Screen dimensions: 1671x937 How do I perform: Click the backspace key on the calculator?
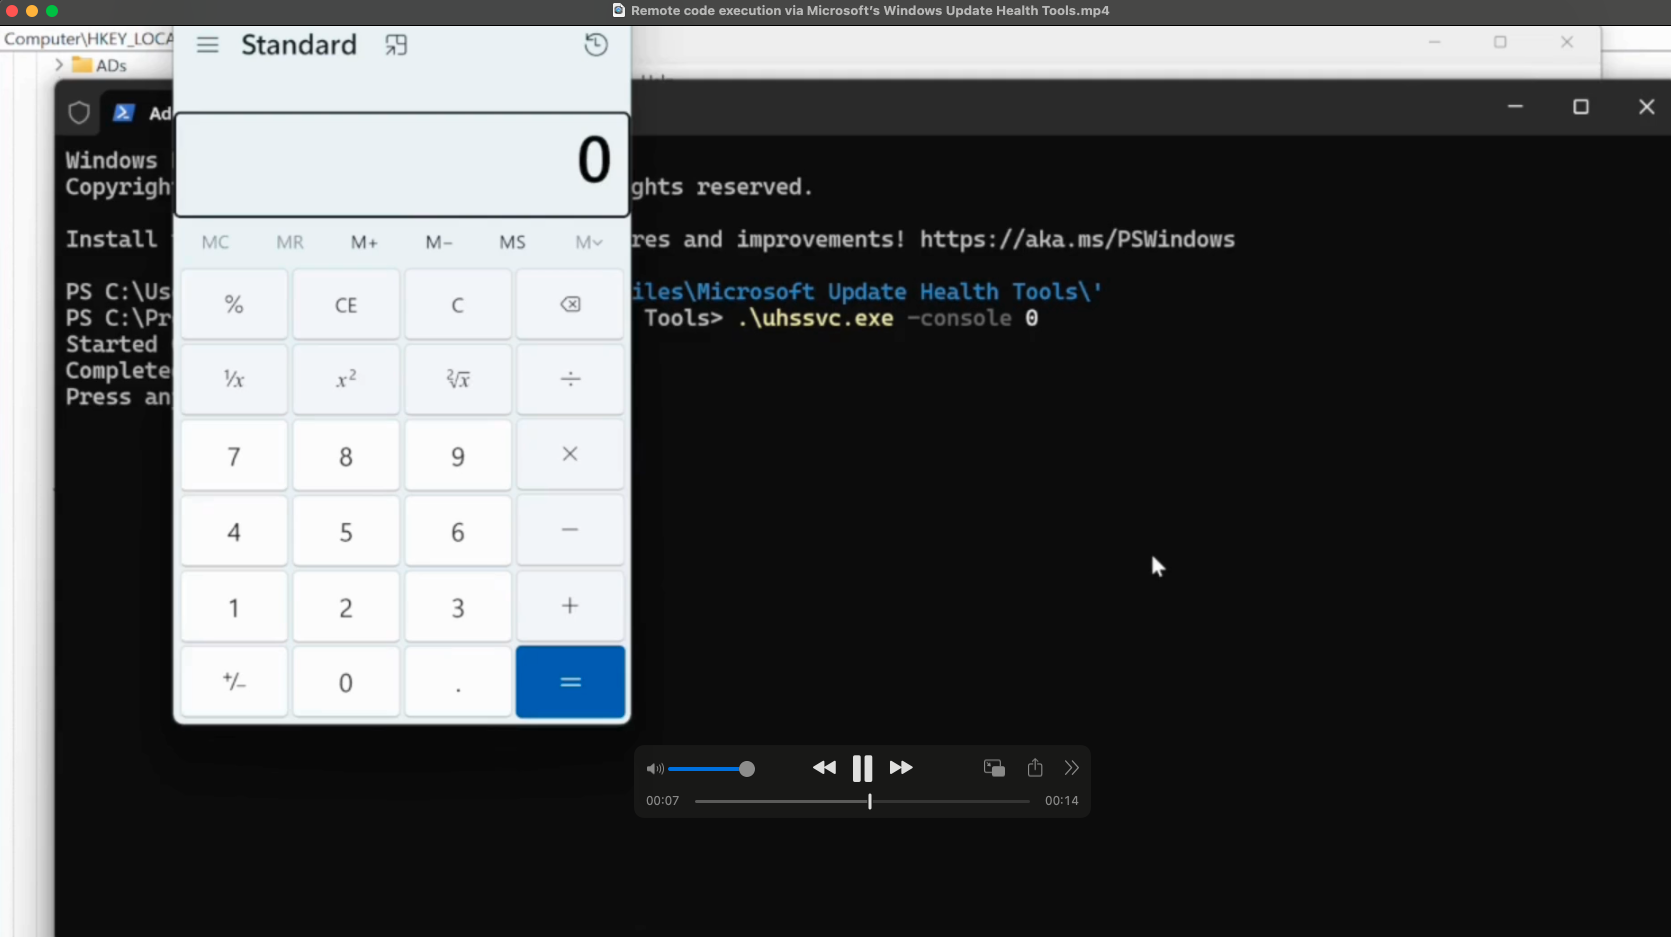click(569, 304)
